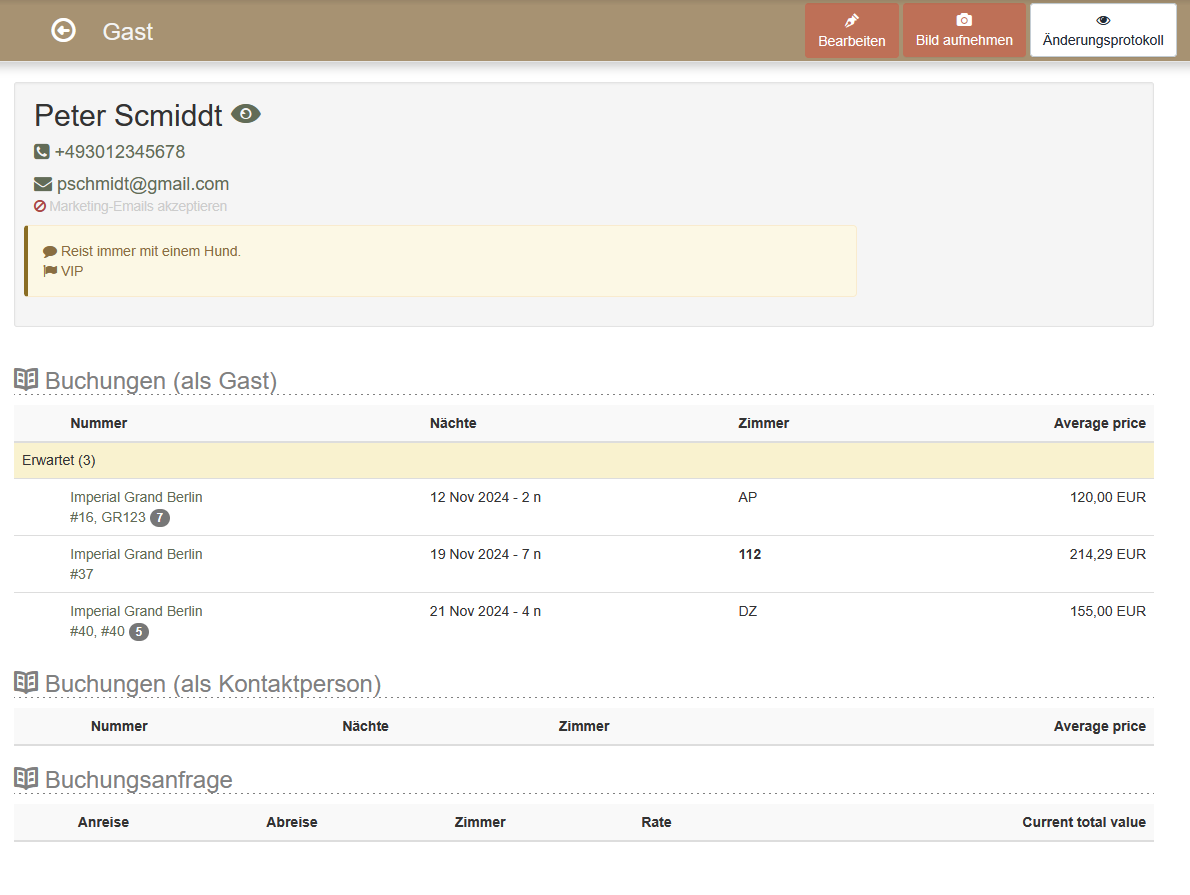Click room type AP
Viewport: 1190px width, 895px height.
tap(748, 497)
